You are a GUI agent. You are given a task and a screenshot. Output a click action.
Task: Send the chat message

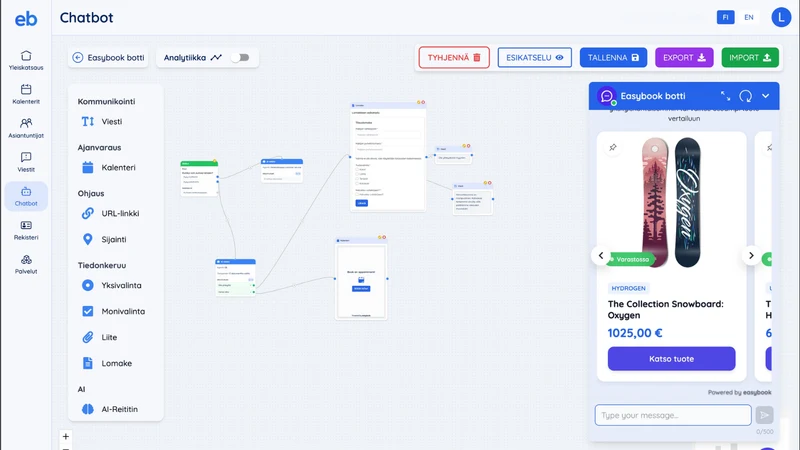point(764,415)
